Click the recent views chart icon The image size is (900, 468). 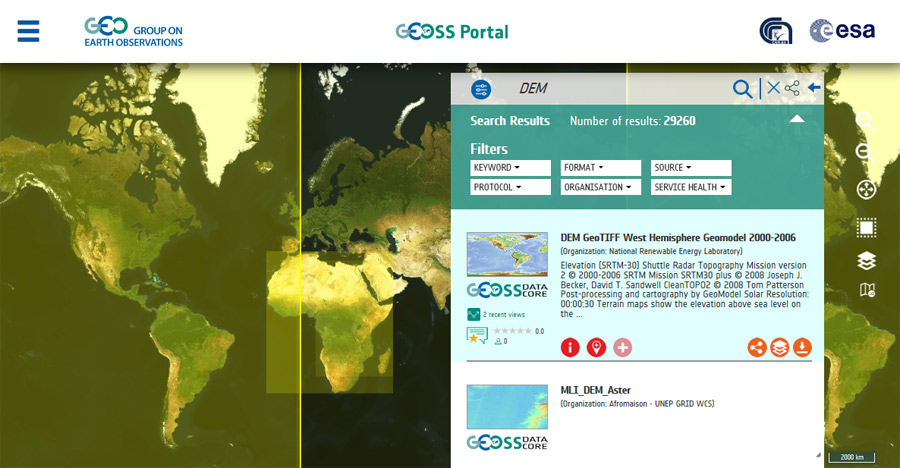click(474, 314)
